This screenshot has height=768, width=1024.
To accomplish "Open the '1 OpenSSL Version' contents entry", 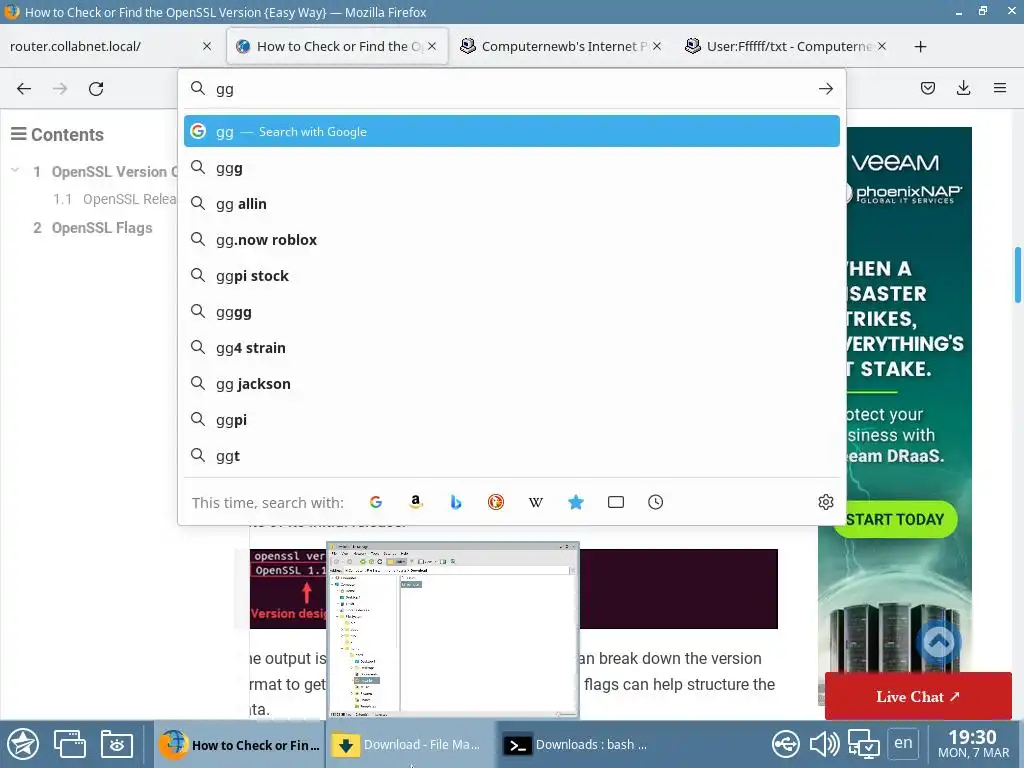I will [104, 172].
